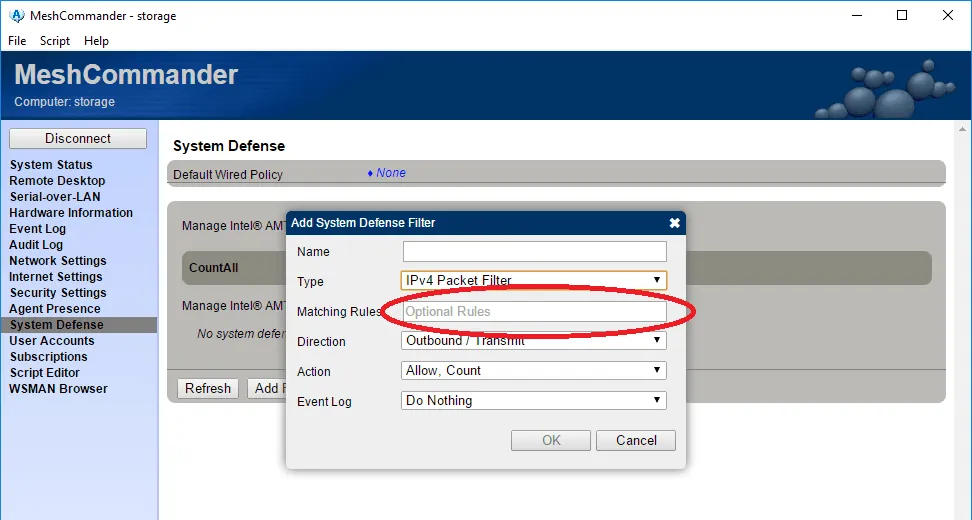
Task: Go to Hardware Information page
Action: point(71,213)
